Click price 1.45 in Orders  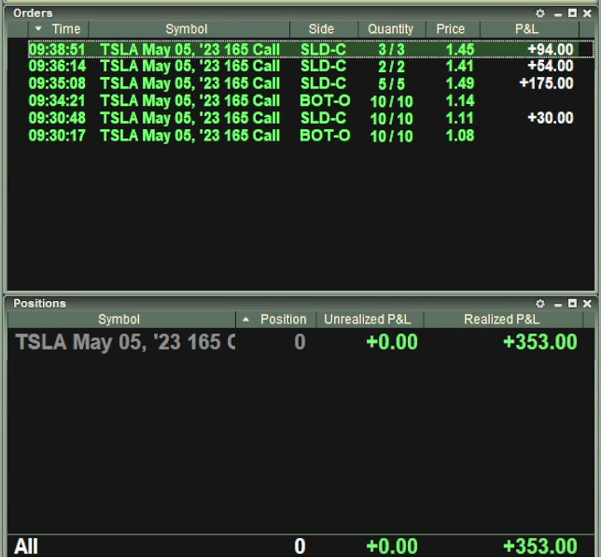(x=460, y=49)
